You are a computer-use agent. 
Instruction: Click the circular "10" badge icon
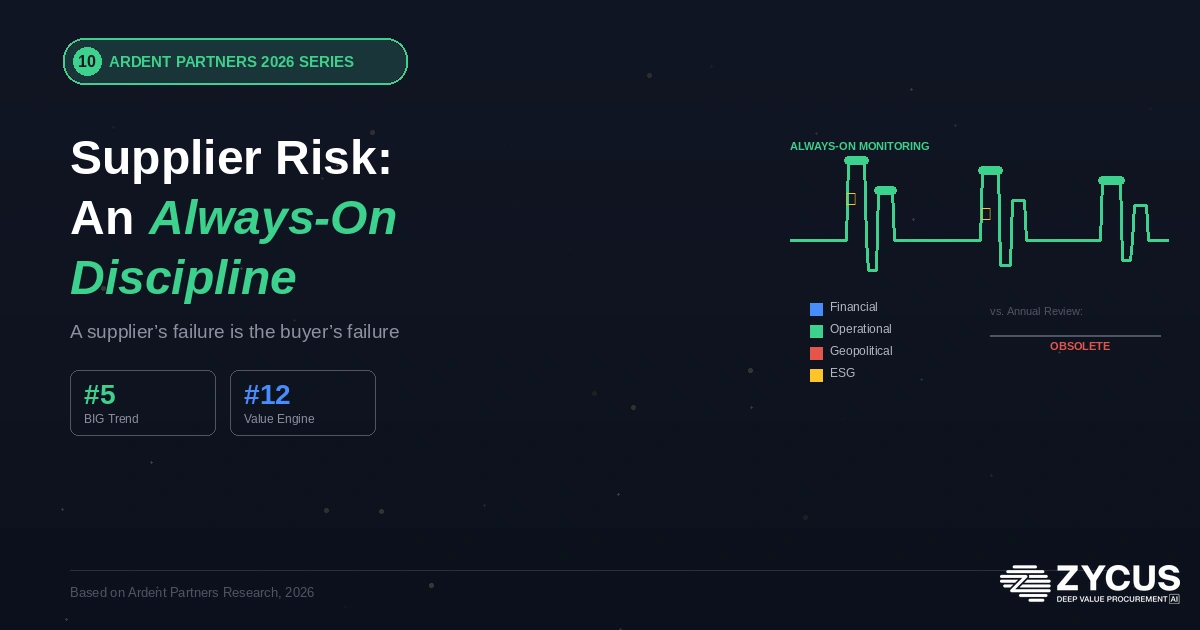pos(87,61)
